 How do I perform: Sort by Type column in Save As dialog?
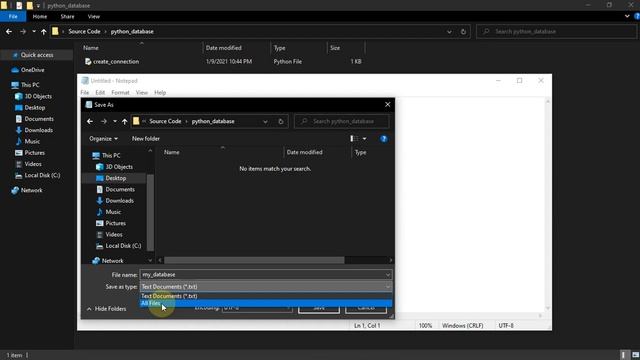pyautogui.click(x=360, y=152)
